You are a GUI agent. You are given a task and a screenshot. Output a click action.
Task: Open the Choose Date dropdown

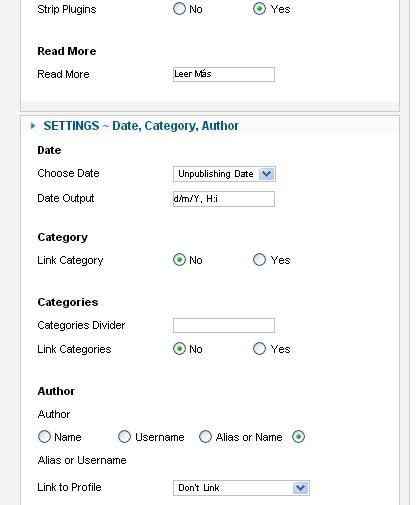[224, 174]
